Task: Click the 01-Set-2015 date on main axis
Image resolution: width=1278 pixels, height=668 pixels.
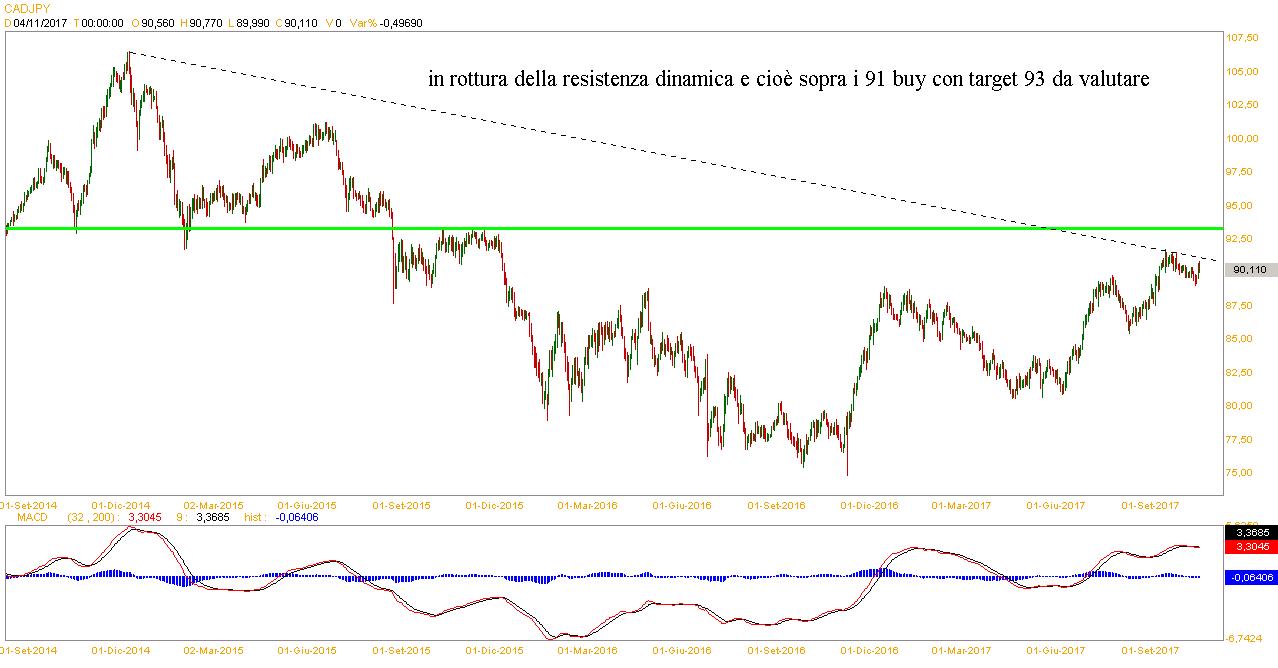Action: pyautogui.click(x=401, y=506)
